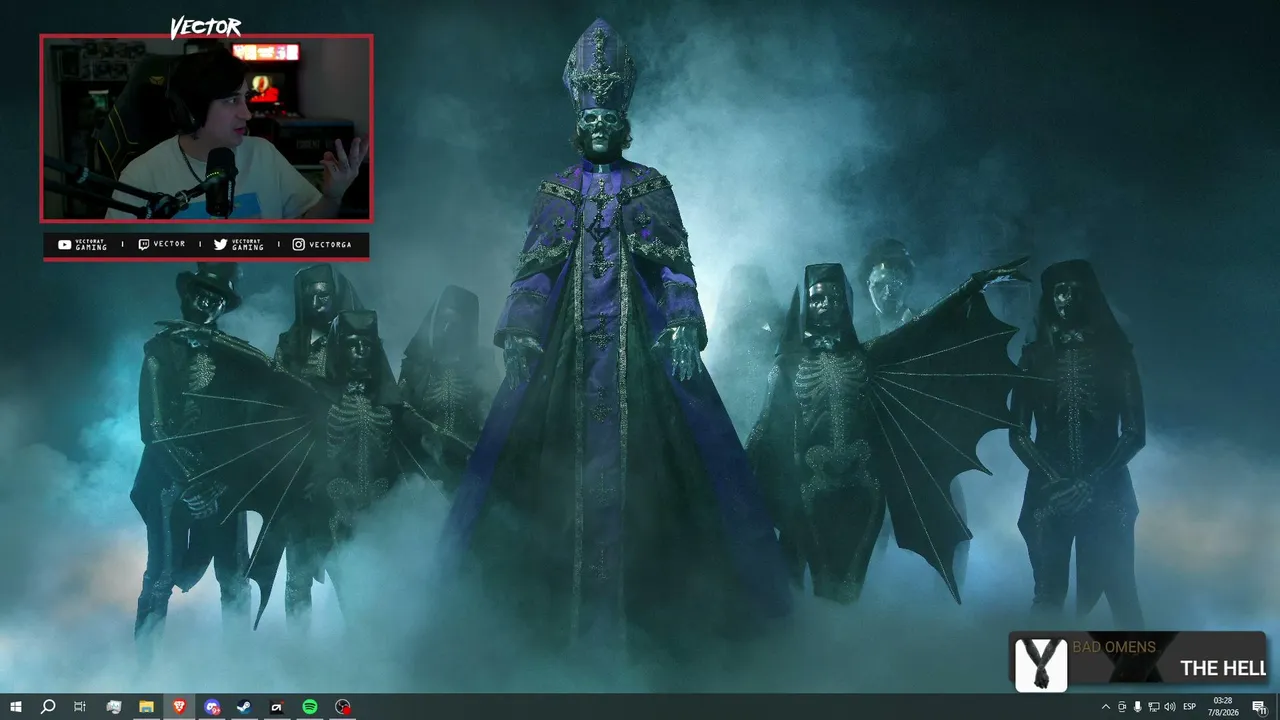Open File Explorer from the taskbar
The image size is (1280, 720).
[x=146, y=707]
